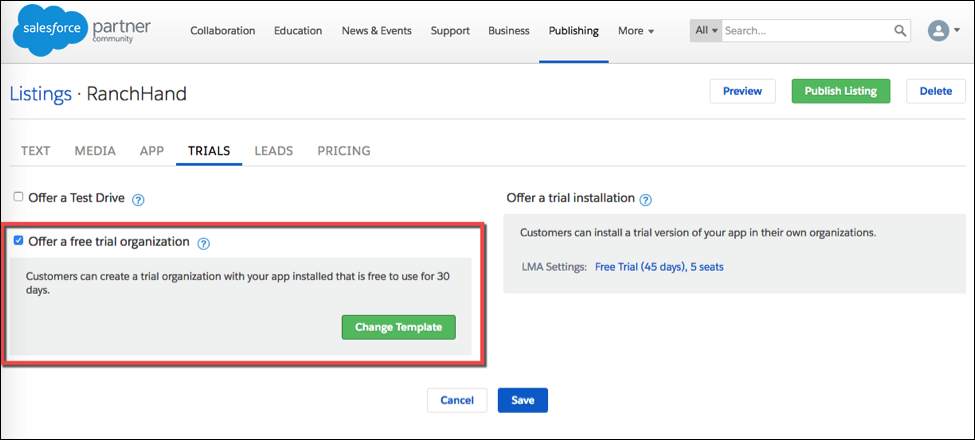Screen dimensions: 975x440
Task: Switch to the MEDIA tab
Action: click(95, 150)
